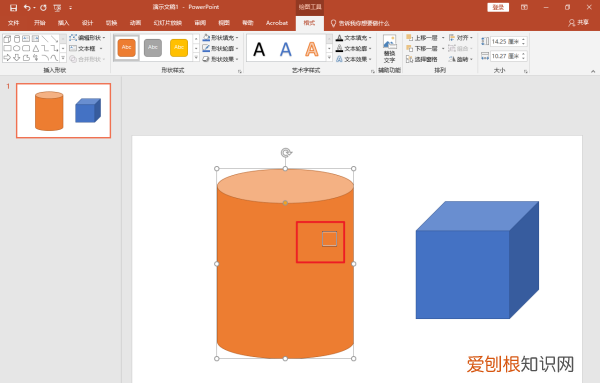Apply the blue WordArt A style
The image size is (600, 383).
(x=285, y=49)
